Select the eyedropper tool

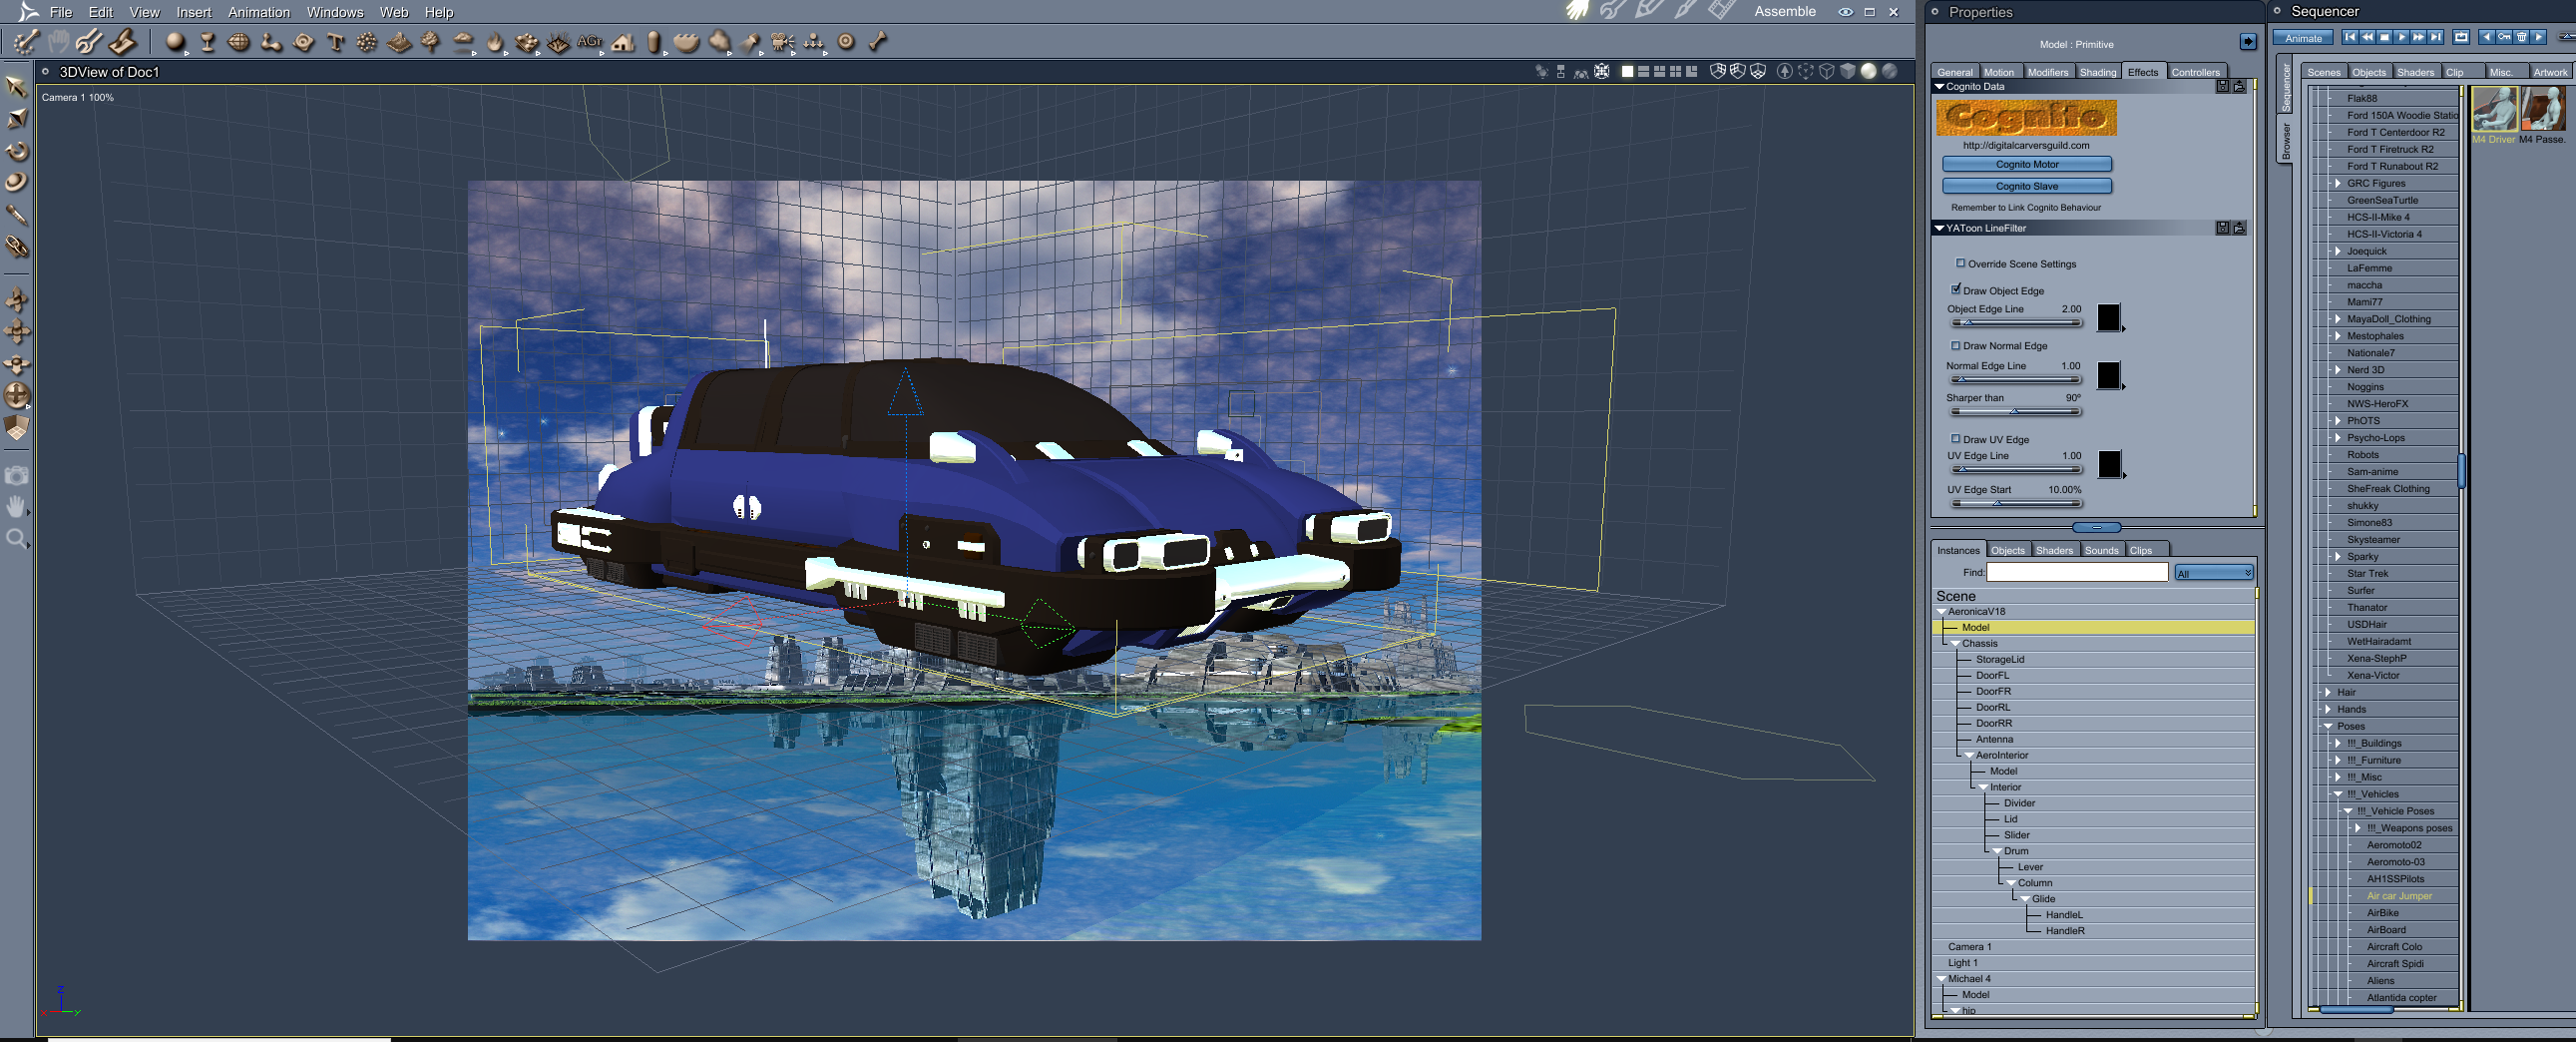tap(17, 215)
